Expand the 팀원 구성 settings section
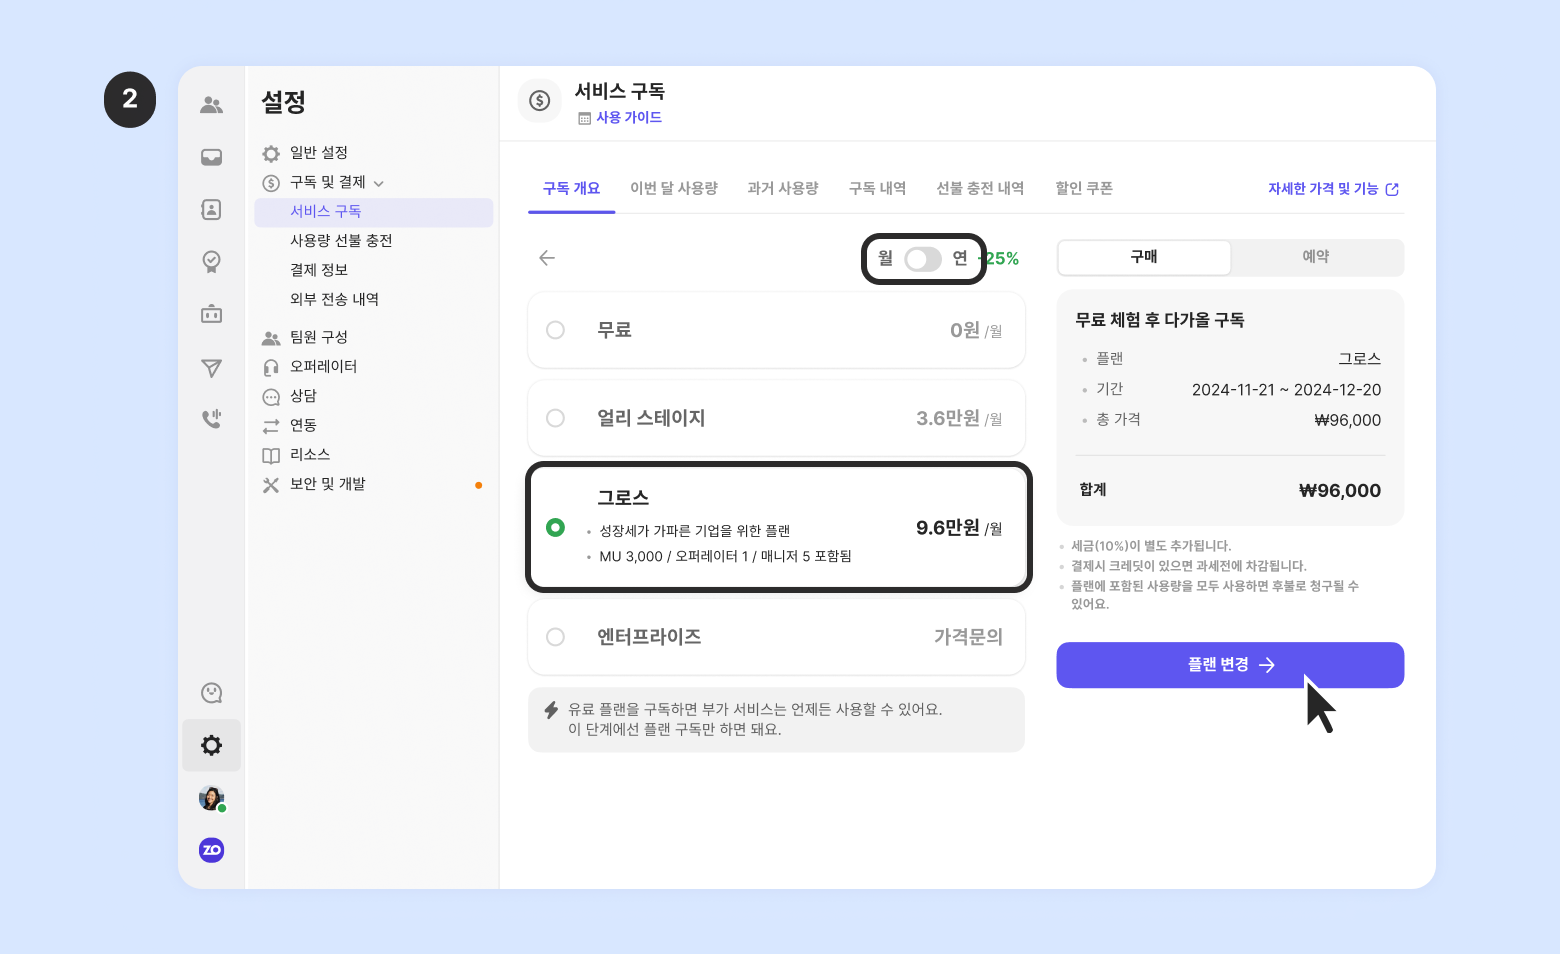The height and width of the screenshot is (954, 1560). 318,337
